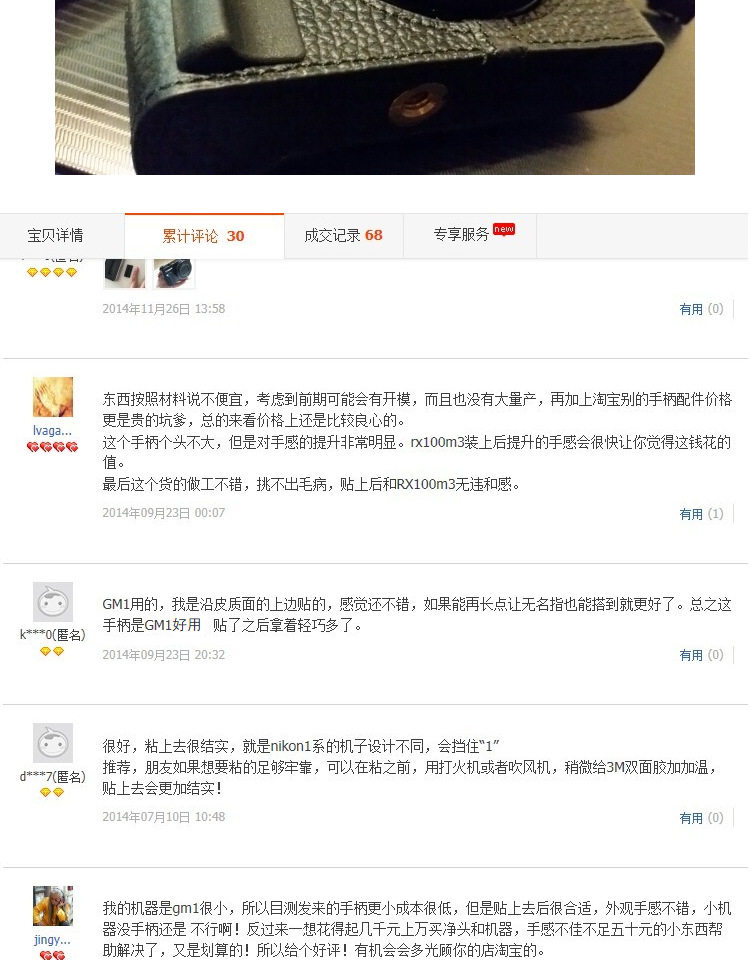Click lvaga's red heart rating icons

(53, 447)
